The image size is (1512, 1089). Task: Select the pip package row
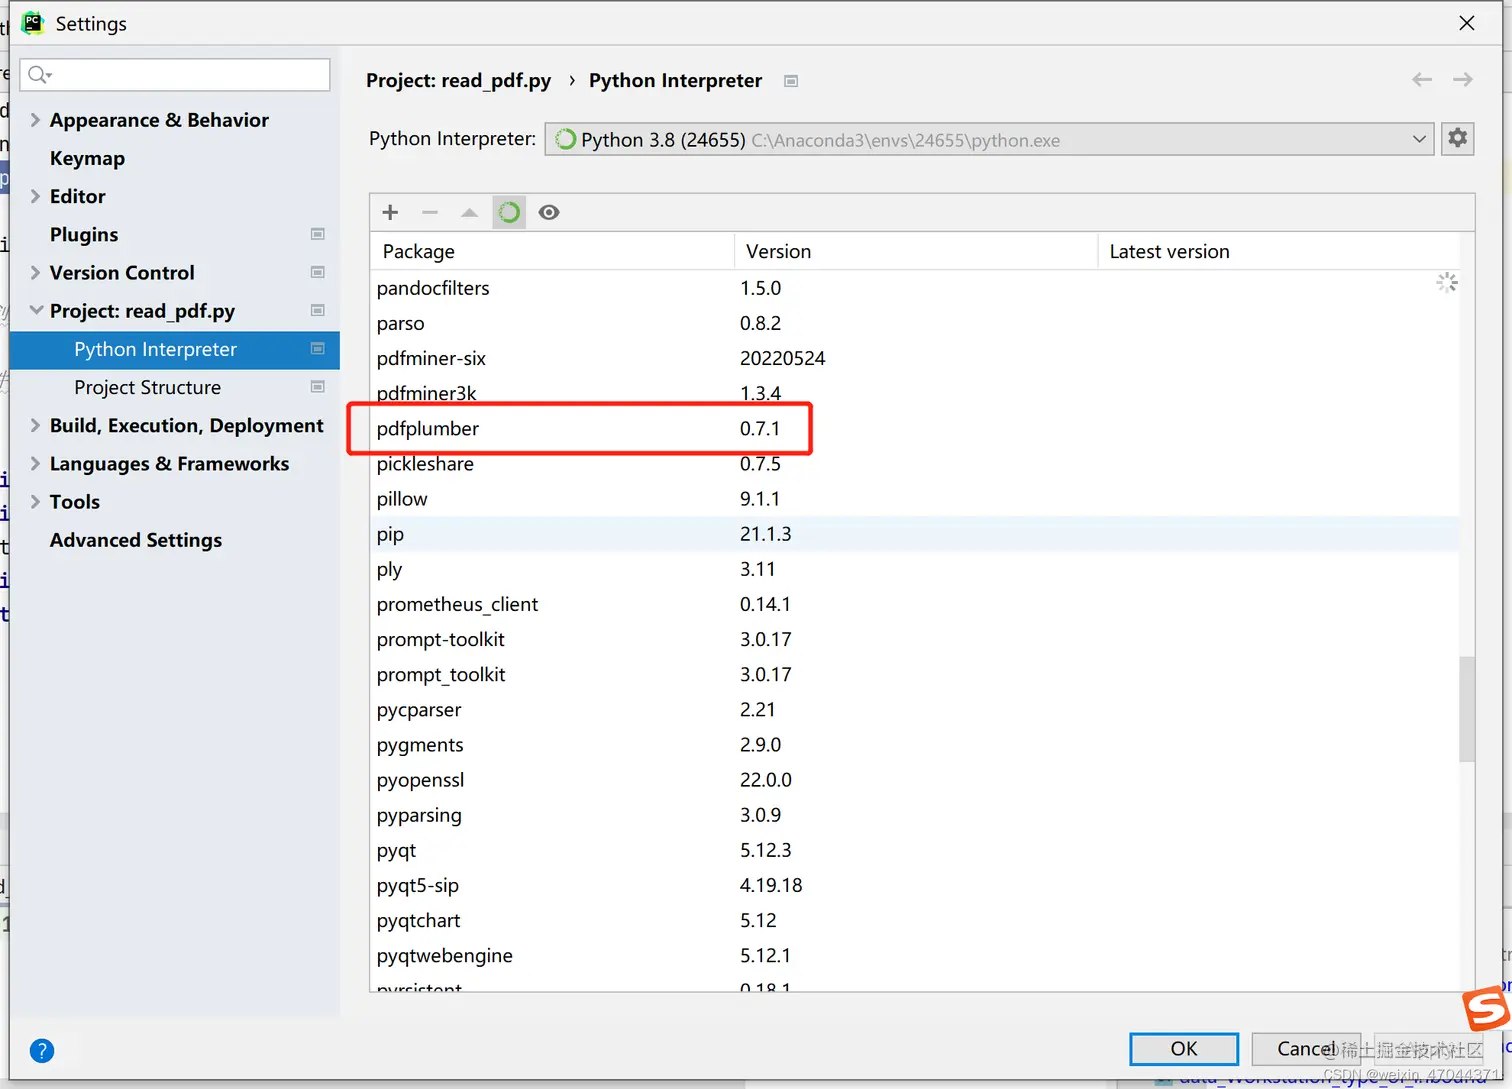coord(915,534)
